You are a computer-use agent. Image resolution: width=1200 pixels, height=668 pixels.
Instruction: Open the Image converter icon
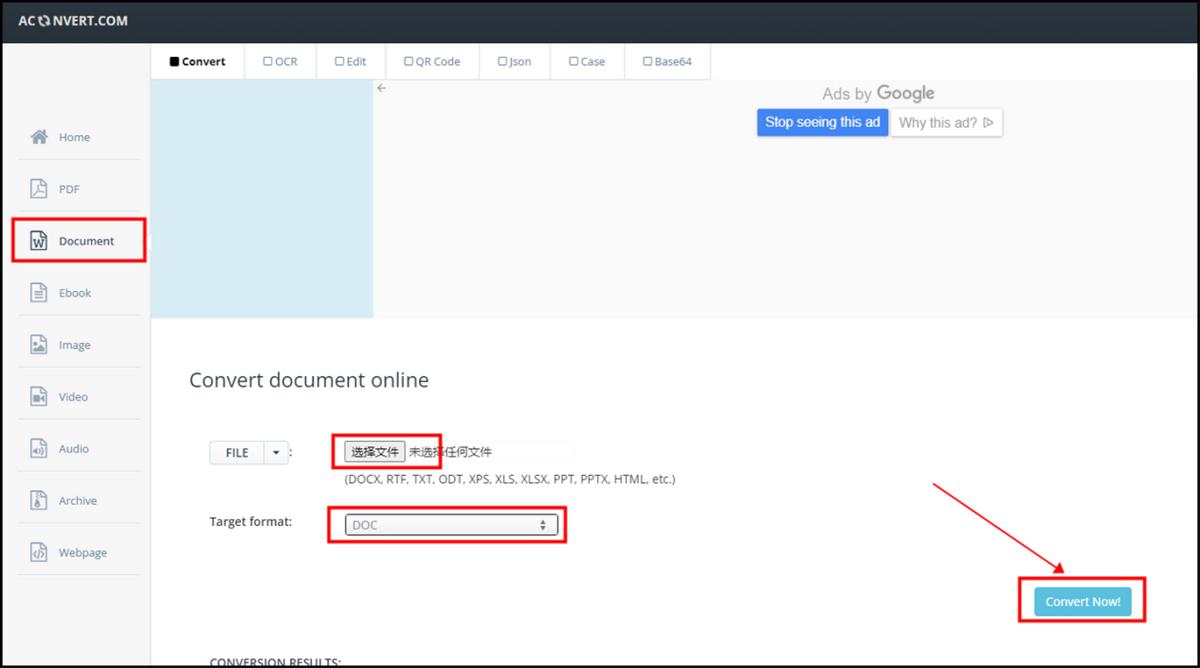pyautogui.click(x=39, y=345)
